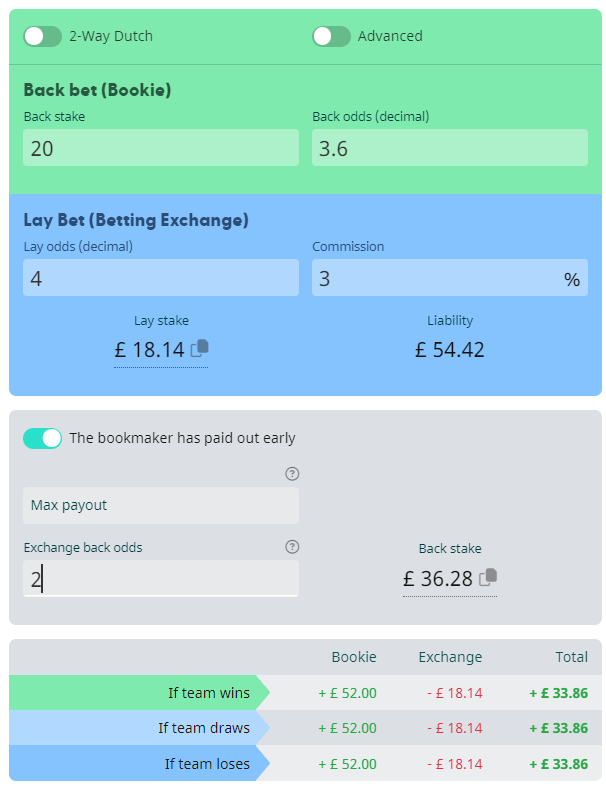Screen dimensions: 606x788
Task: Turn on the Advanced toggle
Action: 331,36
